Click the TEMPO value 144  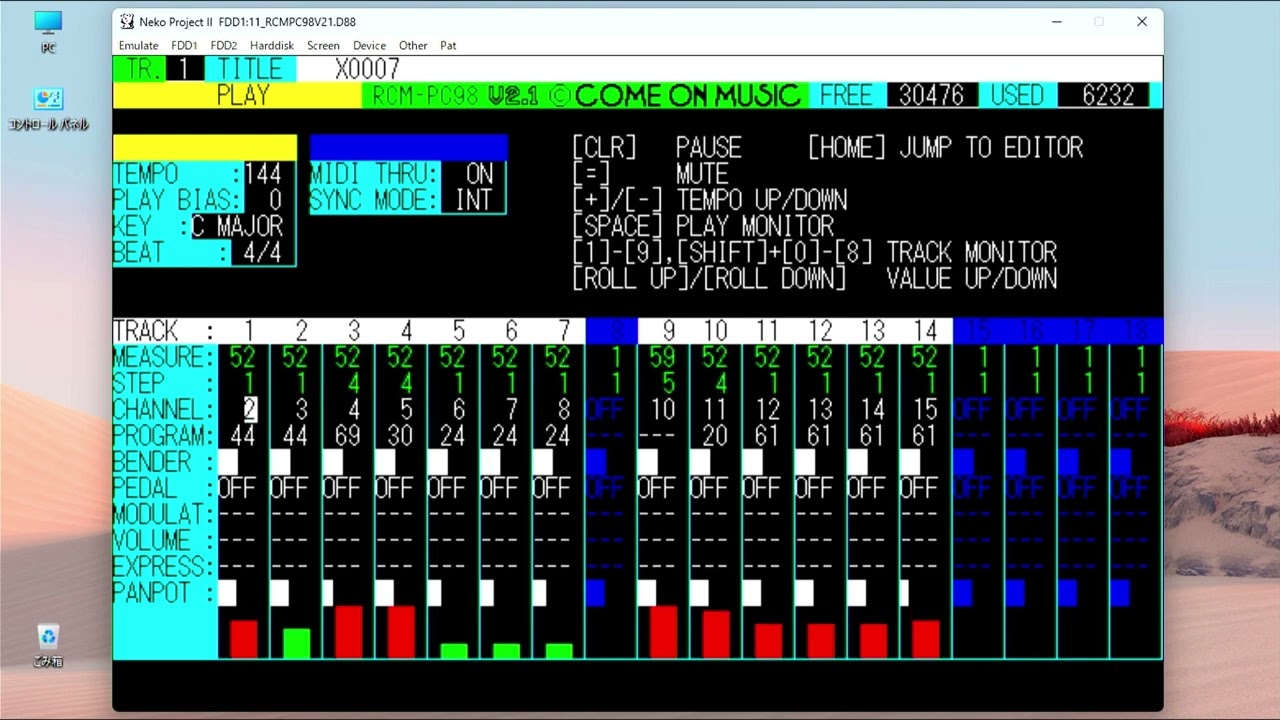coord(263,174)
